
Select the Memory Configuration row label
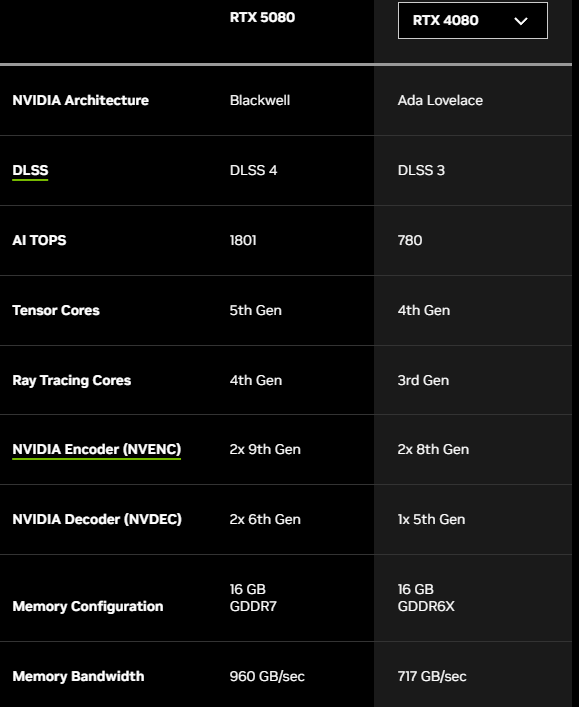coord(88,606)
